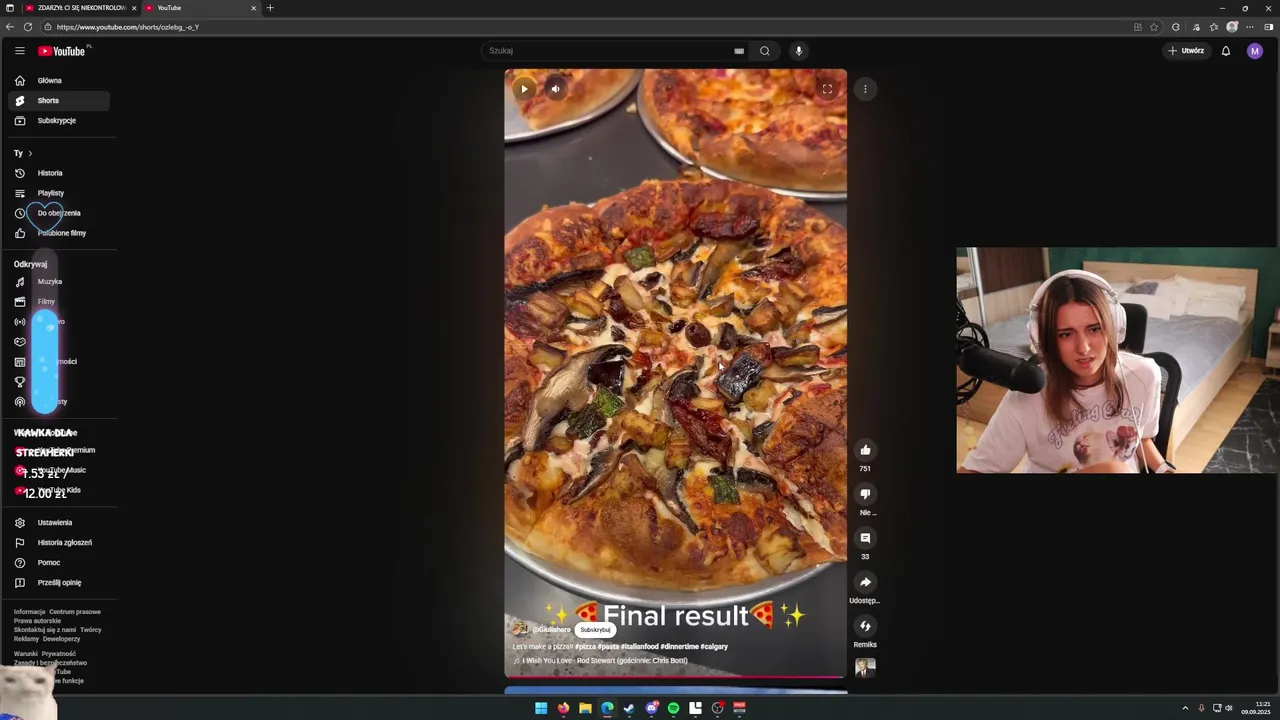1280x720 pixels.
Task: Click the Subskrybuj button
Action: tap(595, 630)
